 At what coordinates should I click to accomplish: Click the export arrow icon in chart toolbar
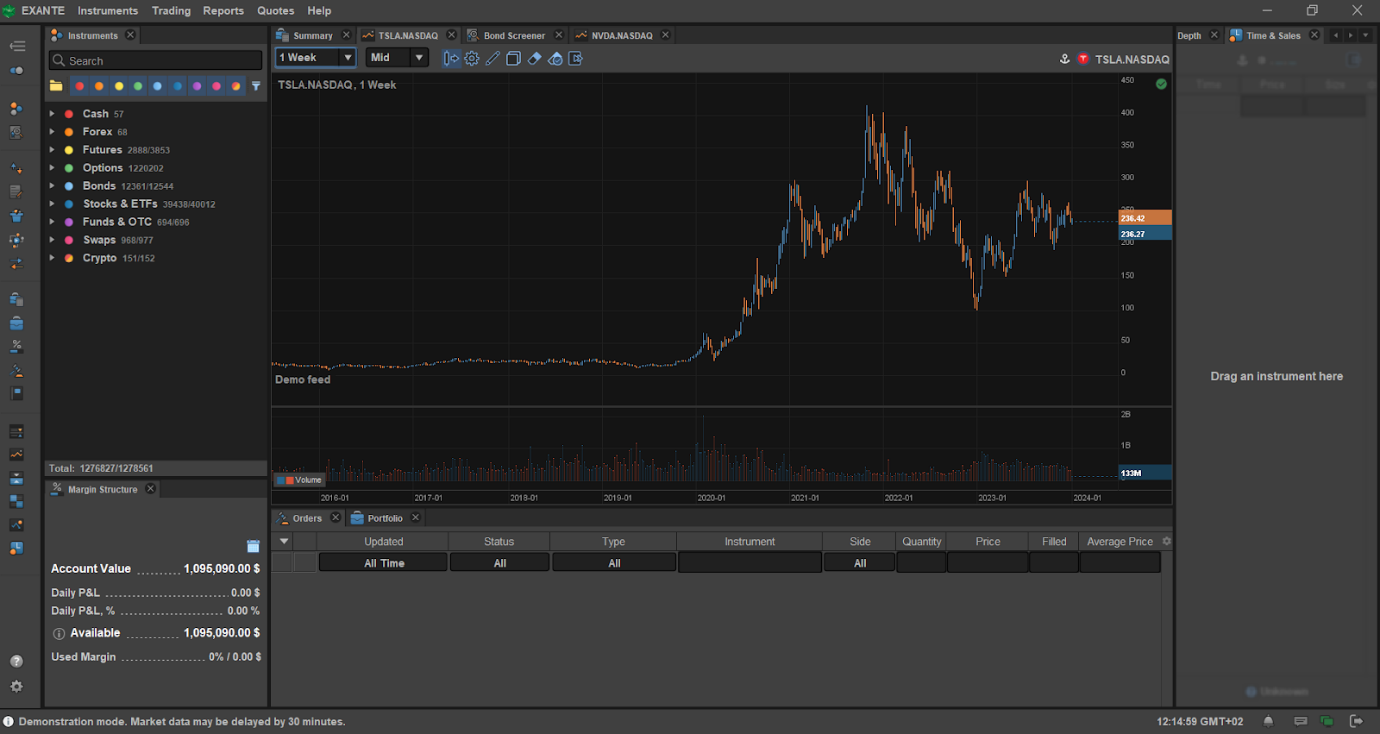[576, 58]
